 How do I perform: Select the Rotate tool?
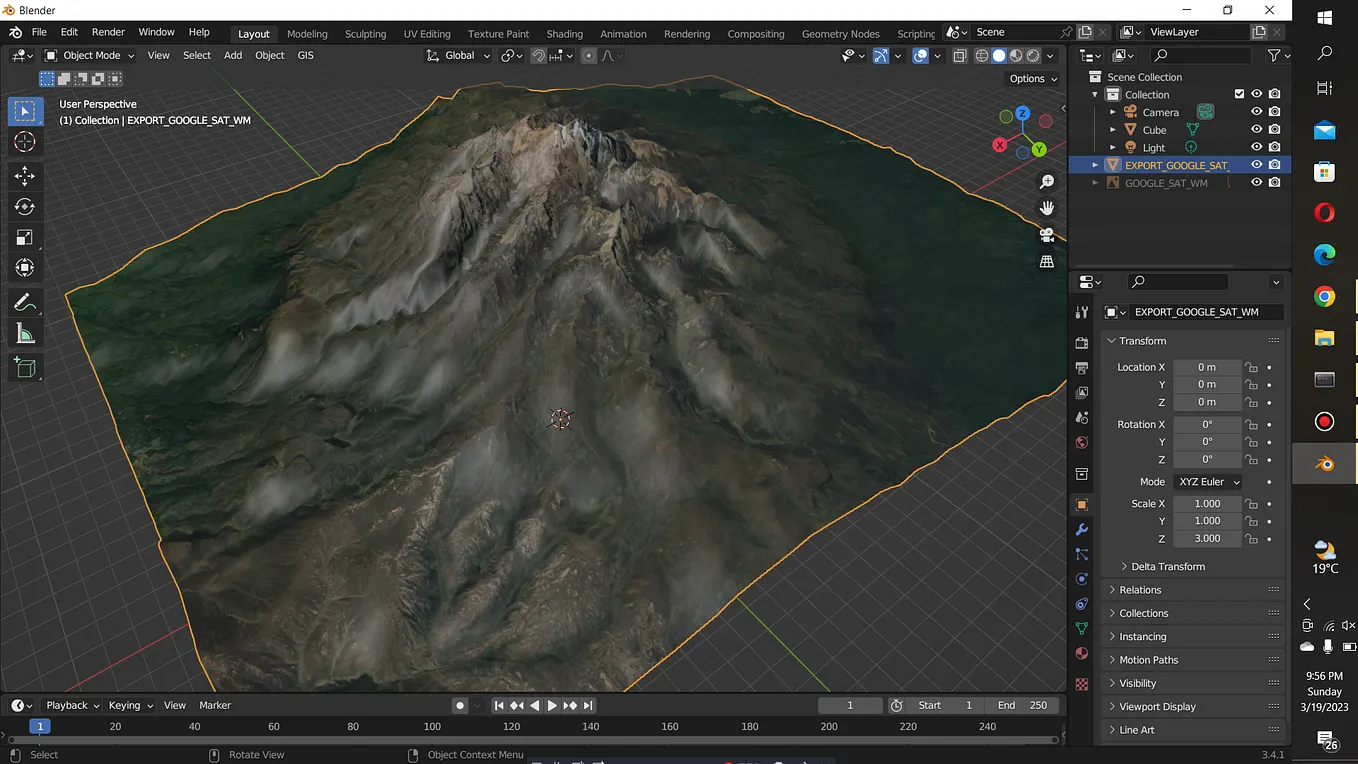click(25, 207)
